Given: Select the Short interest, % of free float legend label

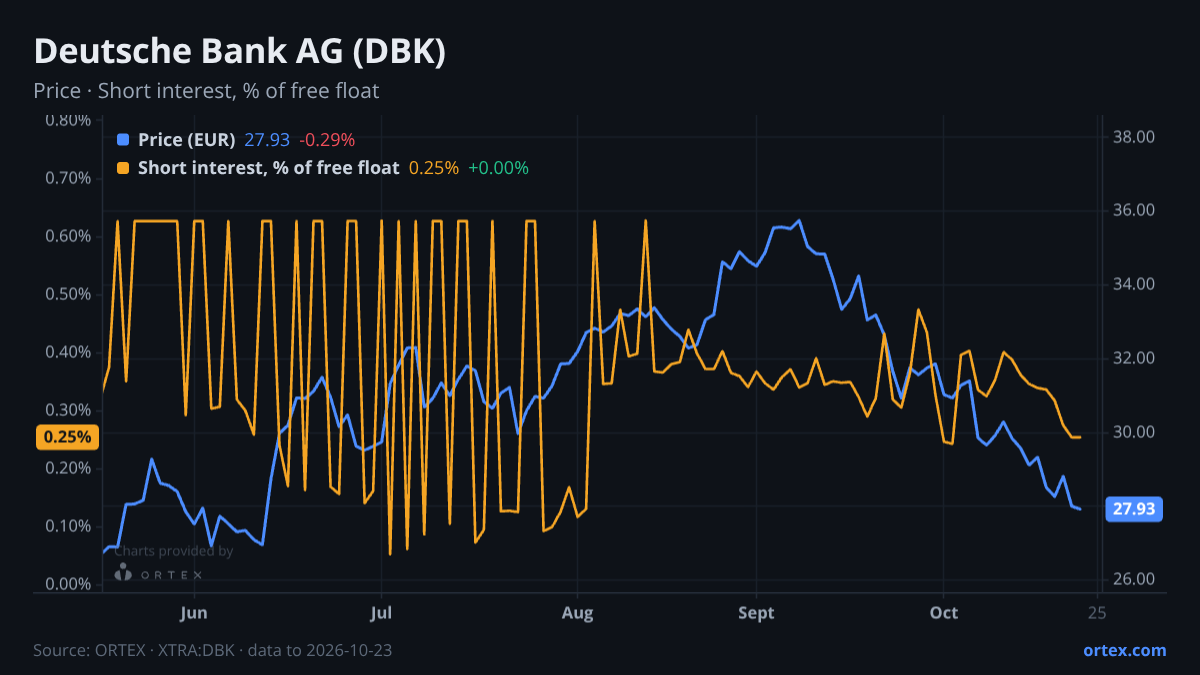Looking at the screenshot, I should click(x=268, y=168).
